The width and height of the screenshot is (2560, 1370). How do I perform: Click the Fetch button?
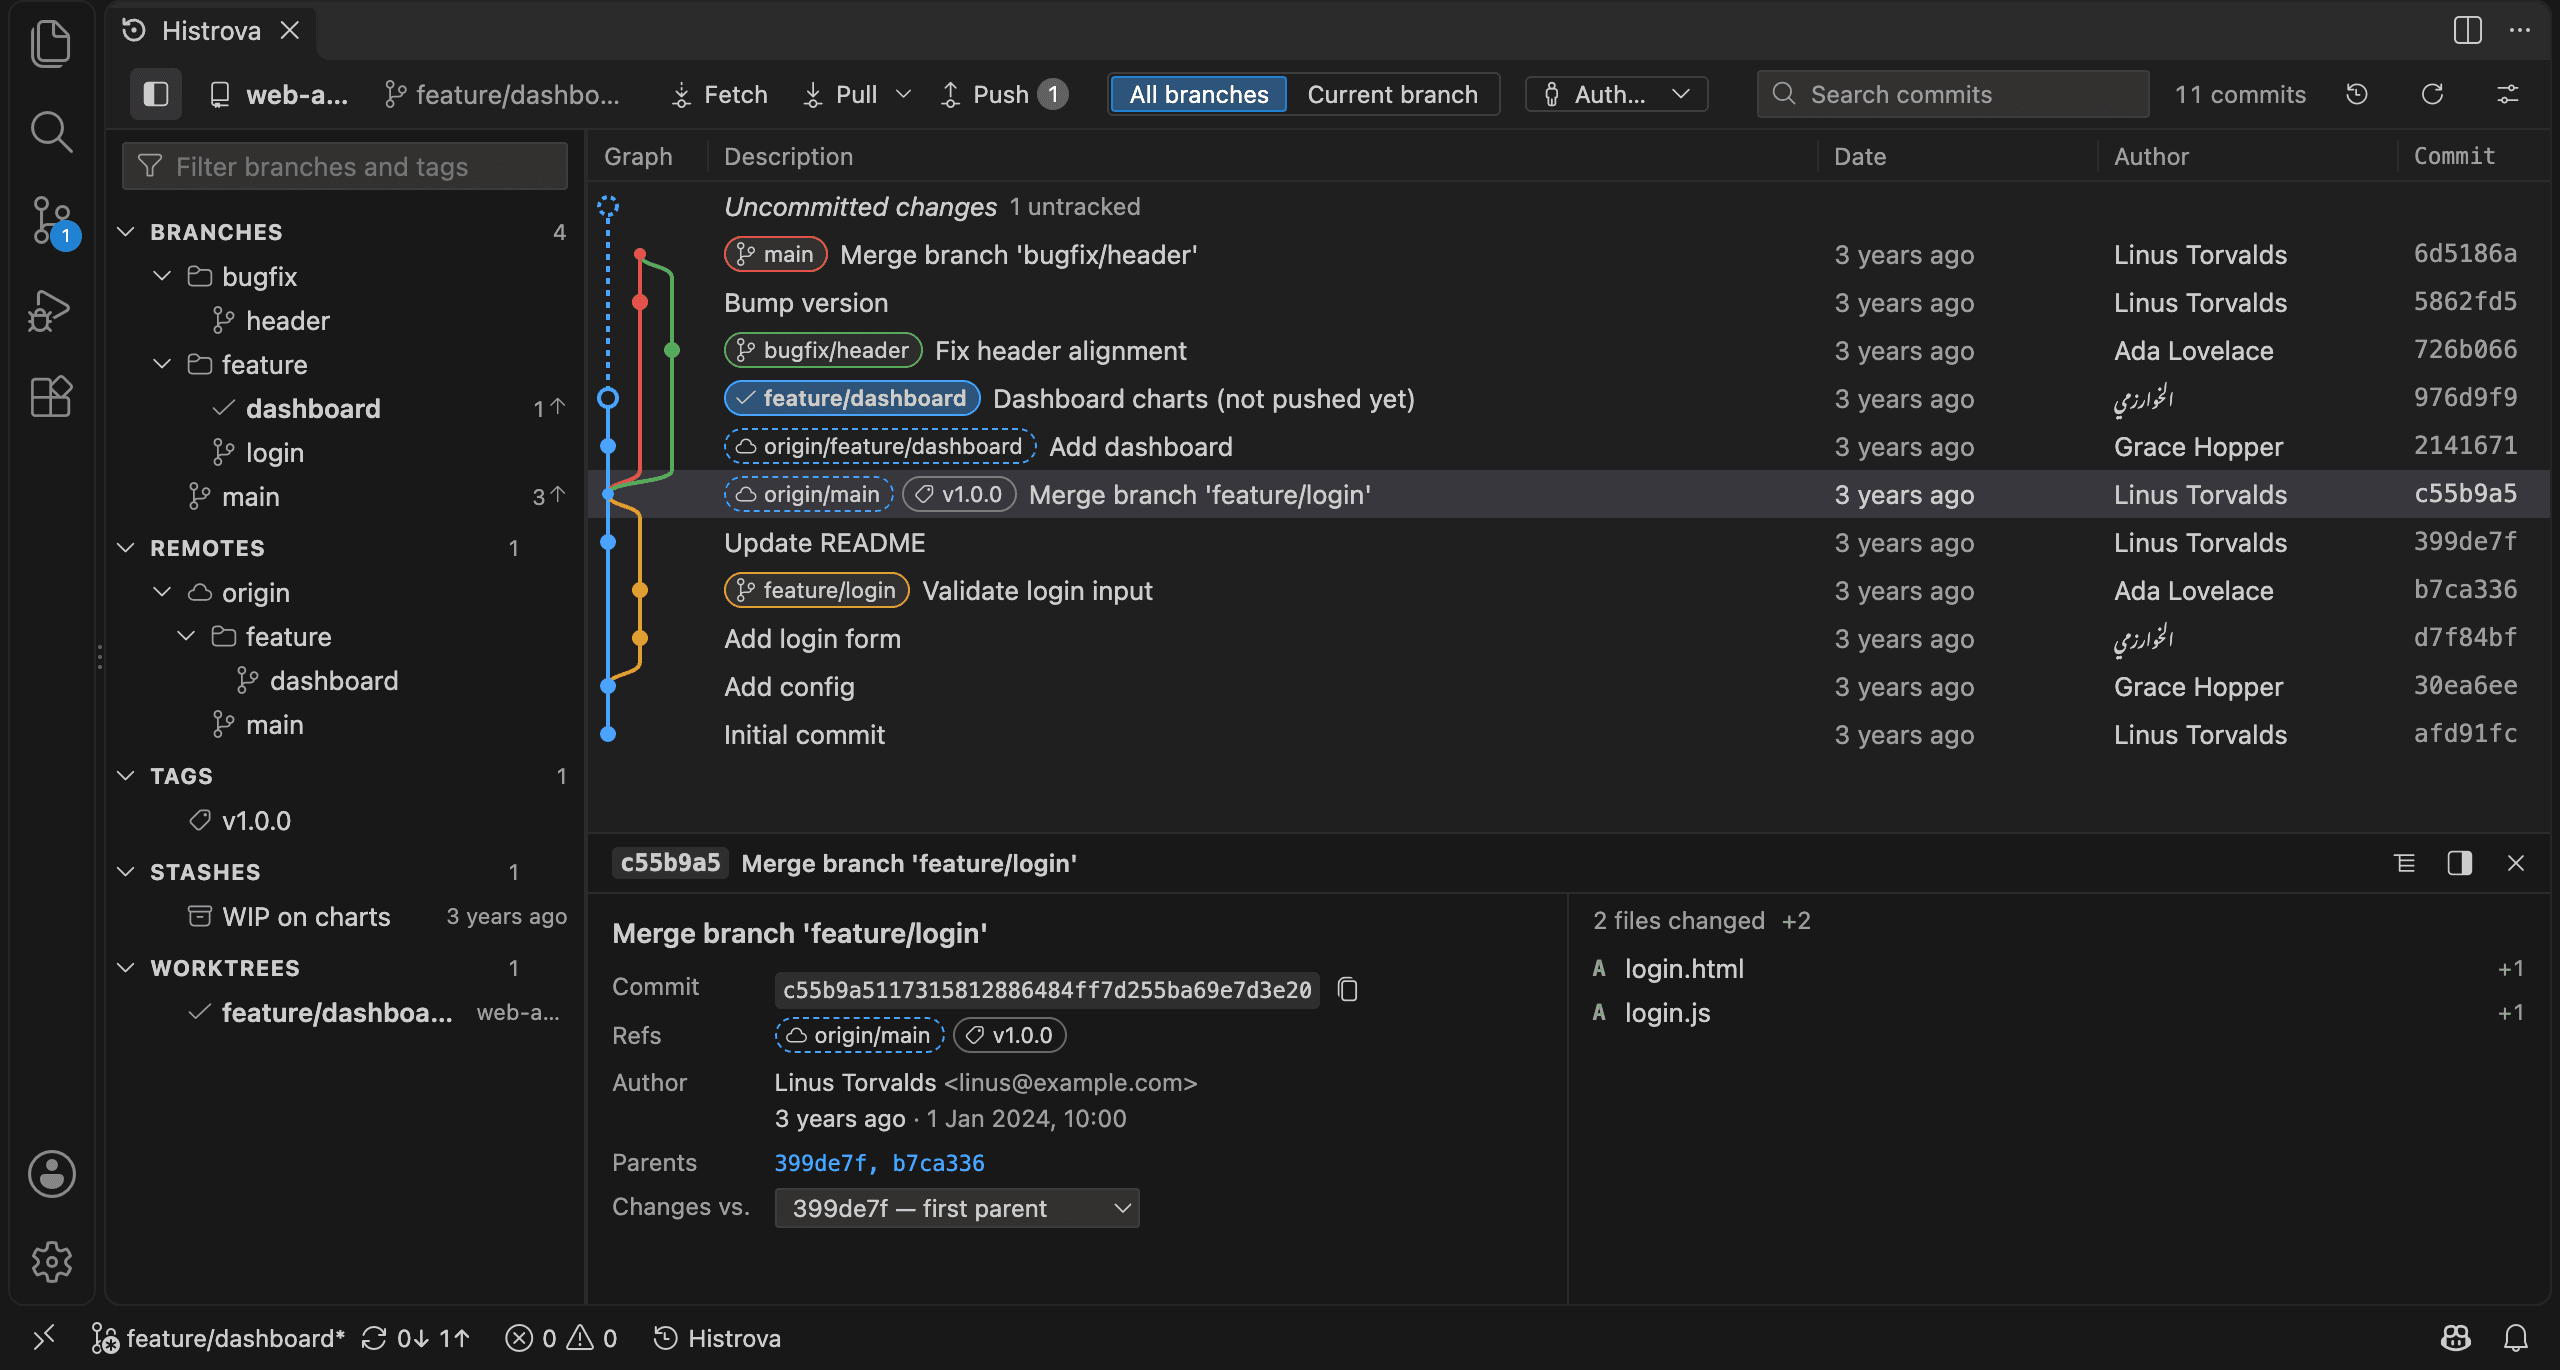click(719, 94)
